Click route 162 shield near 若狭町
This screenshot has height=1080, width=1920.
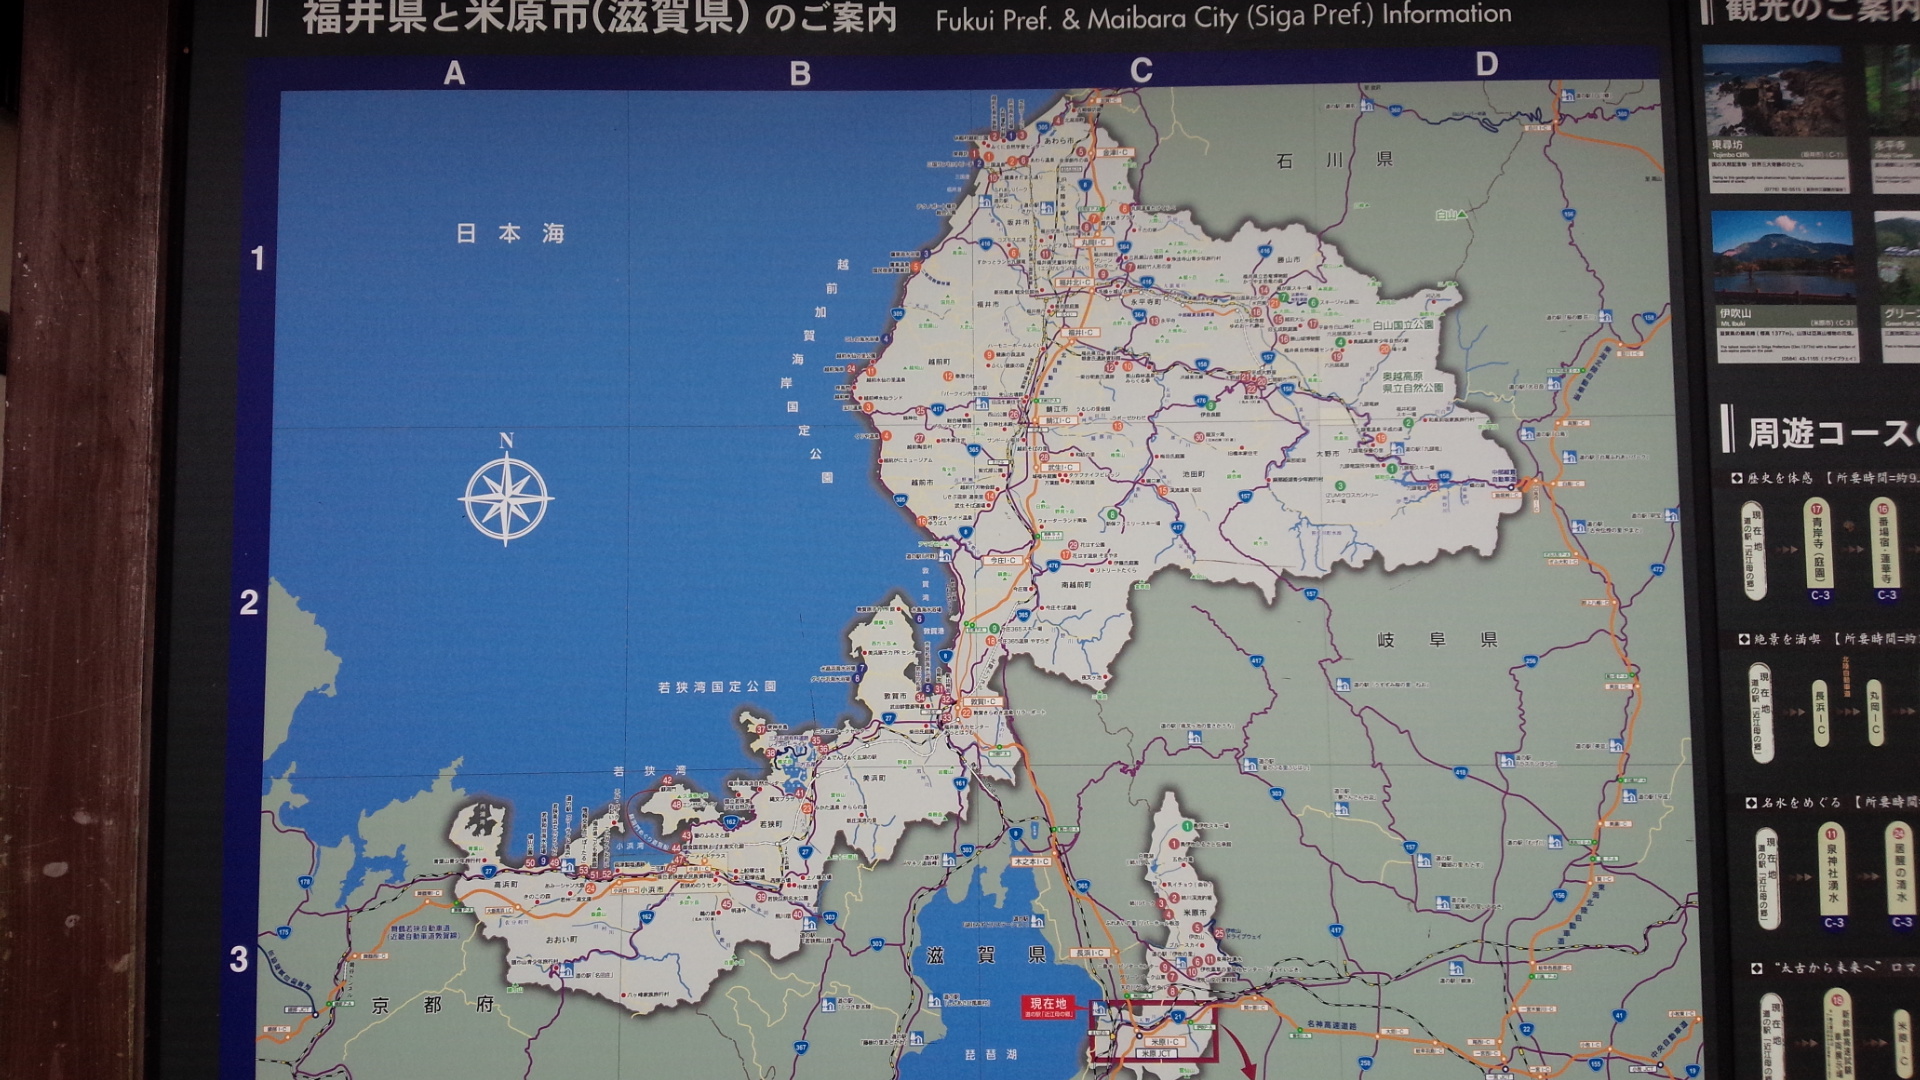[x=730, y=822]
